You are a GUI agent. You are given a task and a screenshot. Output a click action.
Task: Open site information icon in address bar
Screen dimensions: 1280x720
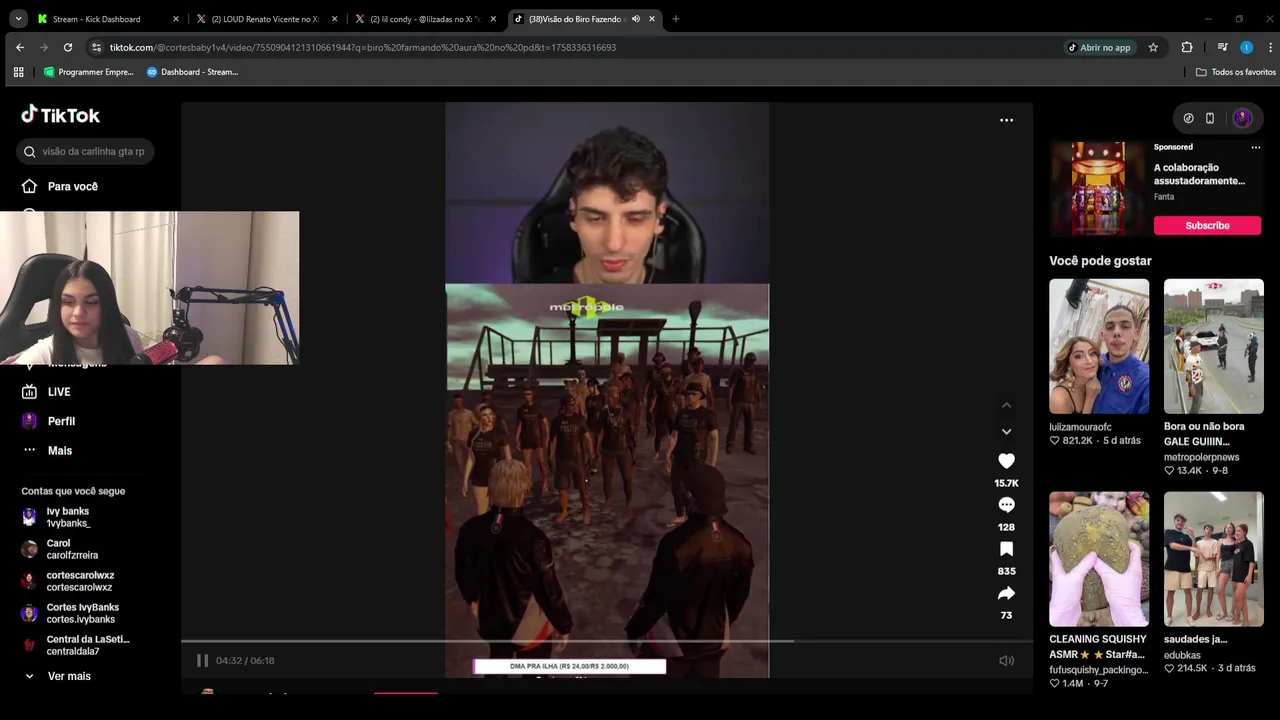pos(96,47)
